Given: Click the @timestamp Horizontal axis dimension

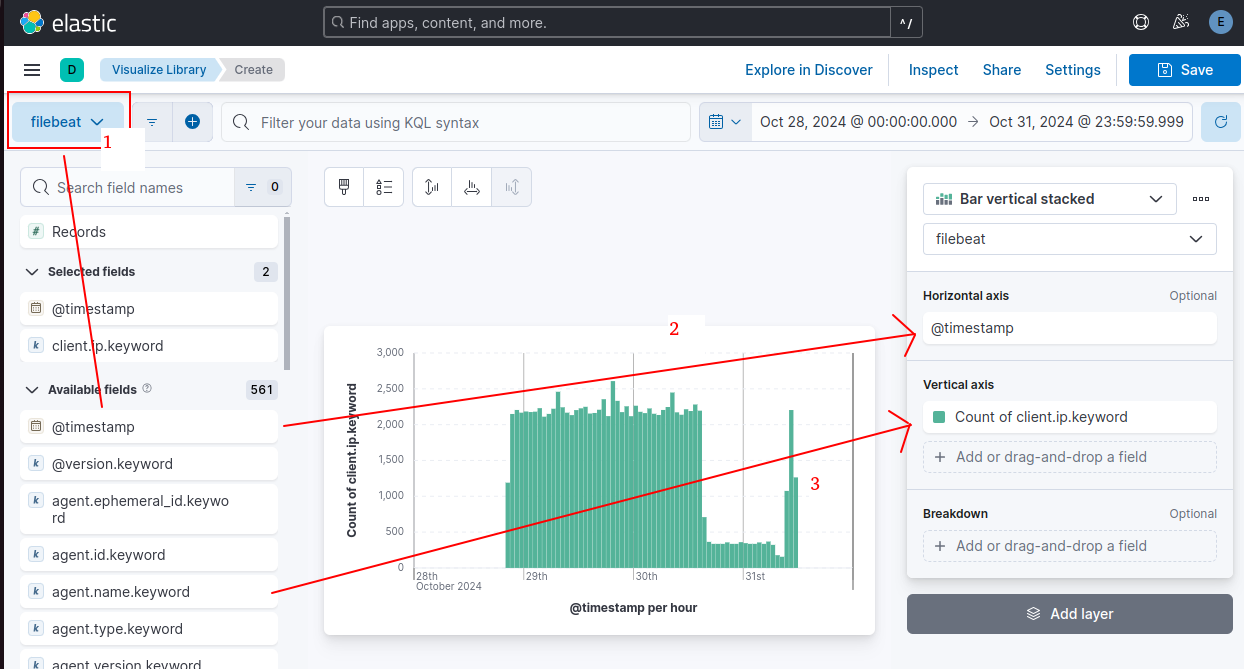Looking at the screenshot, I should coord(1069,328).
